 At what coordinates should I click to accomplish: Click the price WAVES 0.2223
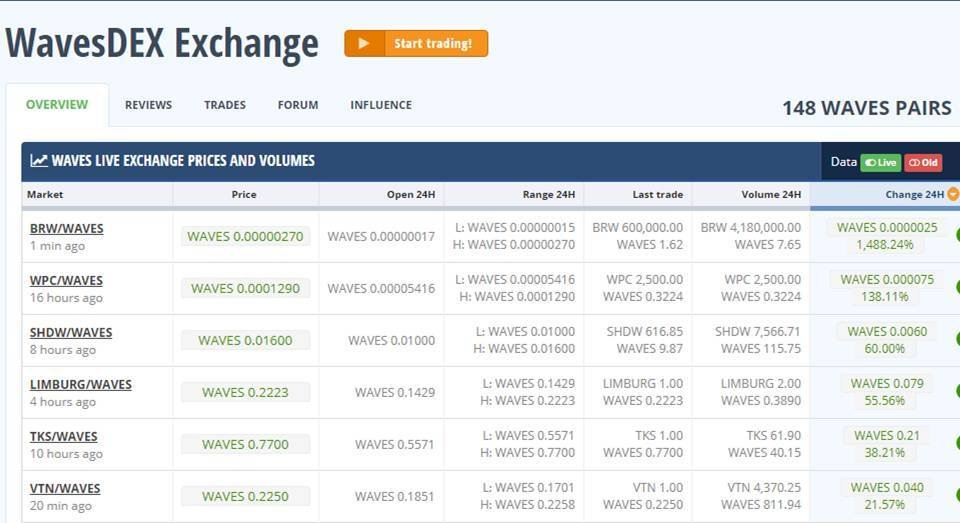pos(246,393)
